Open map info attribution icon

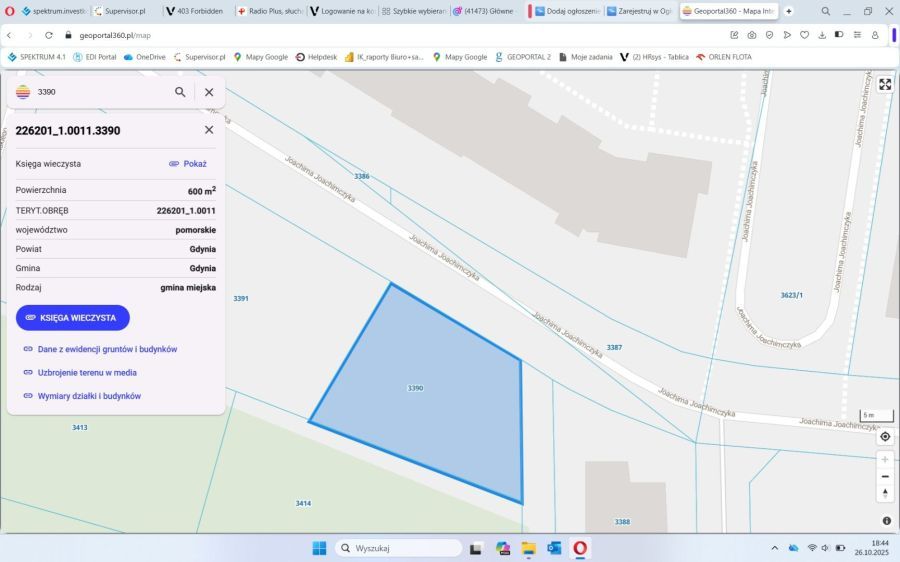887,521
